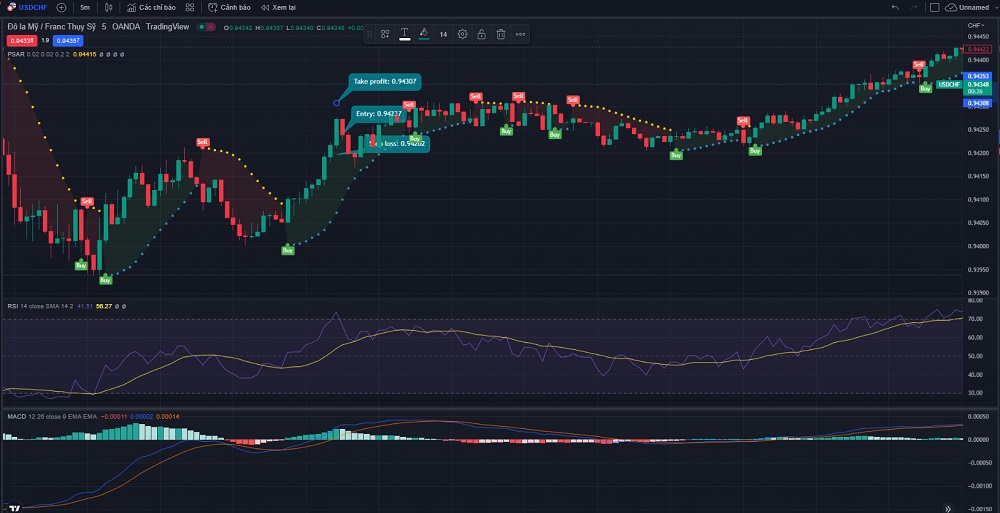
Task: Click the USDCHF price label on scale
Action: coord(949,85)
